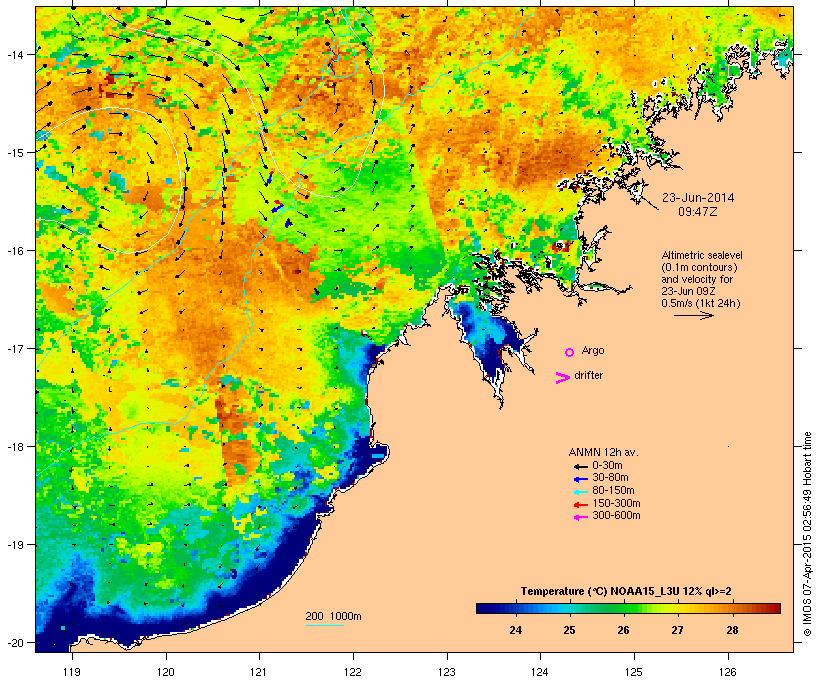Screen dimensions: 820x680
Task: Click the '80-150m' depth label
Action: tap(613, 491)
